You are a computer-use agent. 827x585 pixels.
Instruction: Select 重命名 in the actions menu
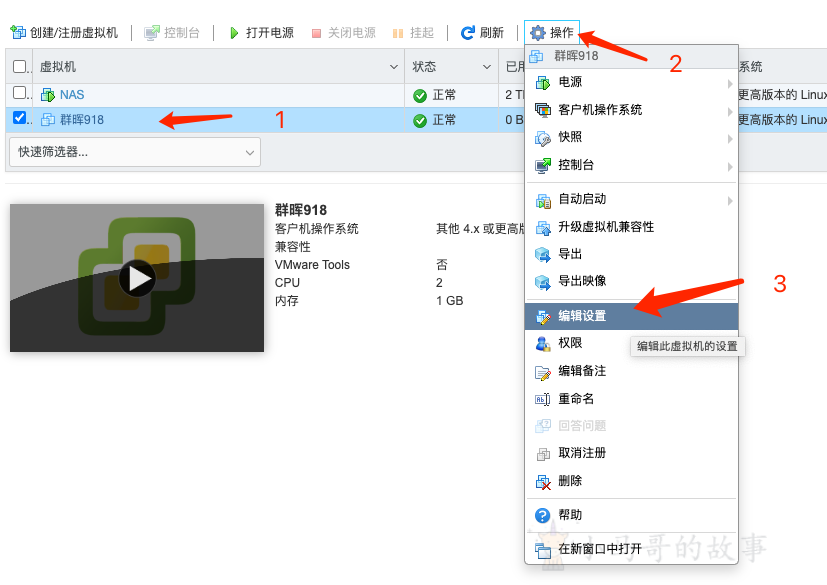click(x=631, y=399)
